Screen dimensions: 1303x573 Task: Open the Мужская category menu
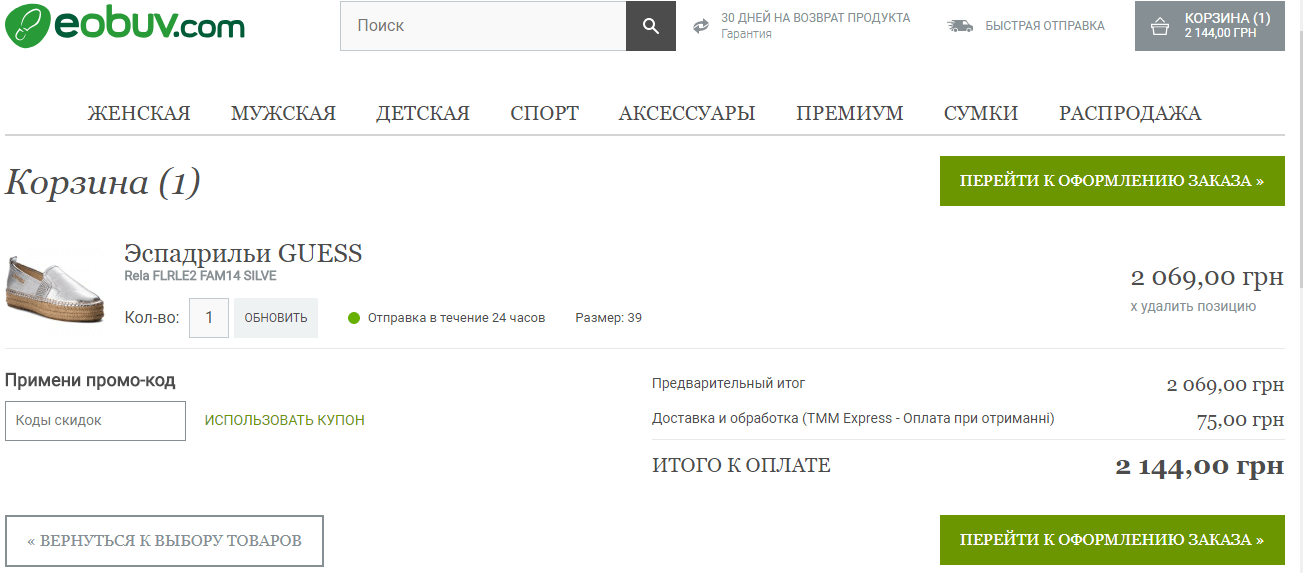(x=283, y=113)
